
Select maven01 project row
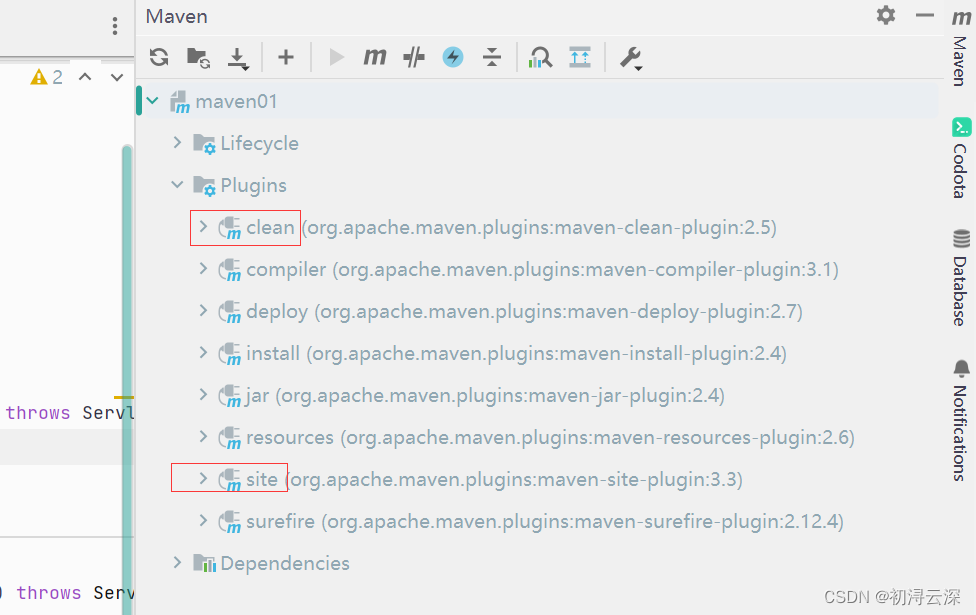pos(537,101)
